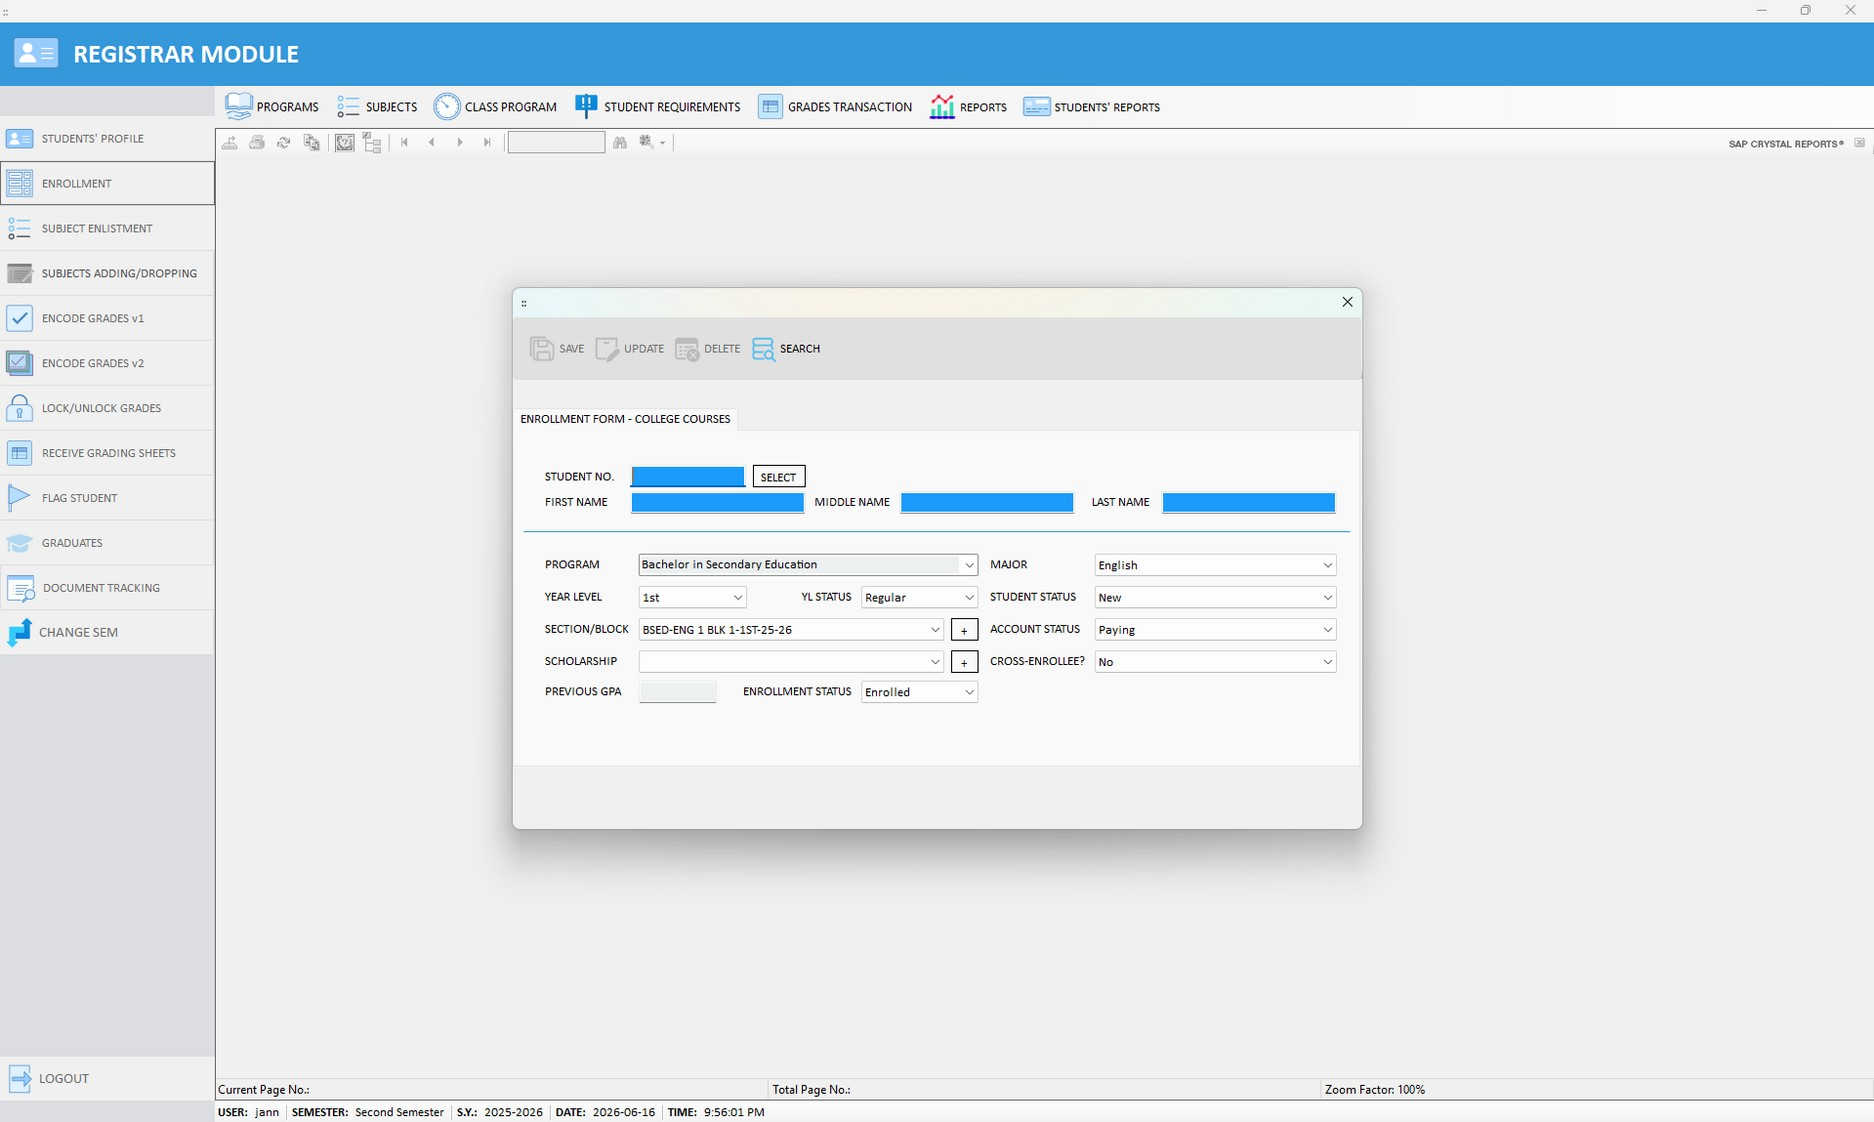This screenshot has width=1874, height=1122.
Task: Open Encode Grades v2
Action: (107, 363)
